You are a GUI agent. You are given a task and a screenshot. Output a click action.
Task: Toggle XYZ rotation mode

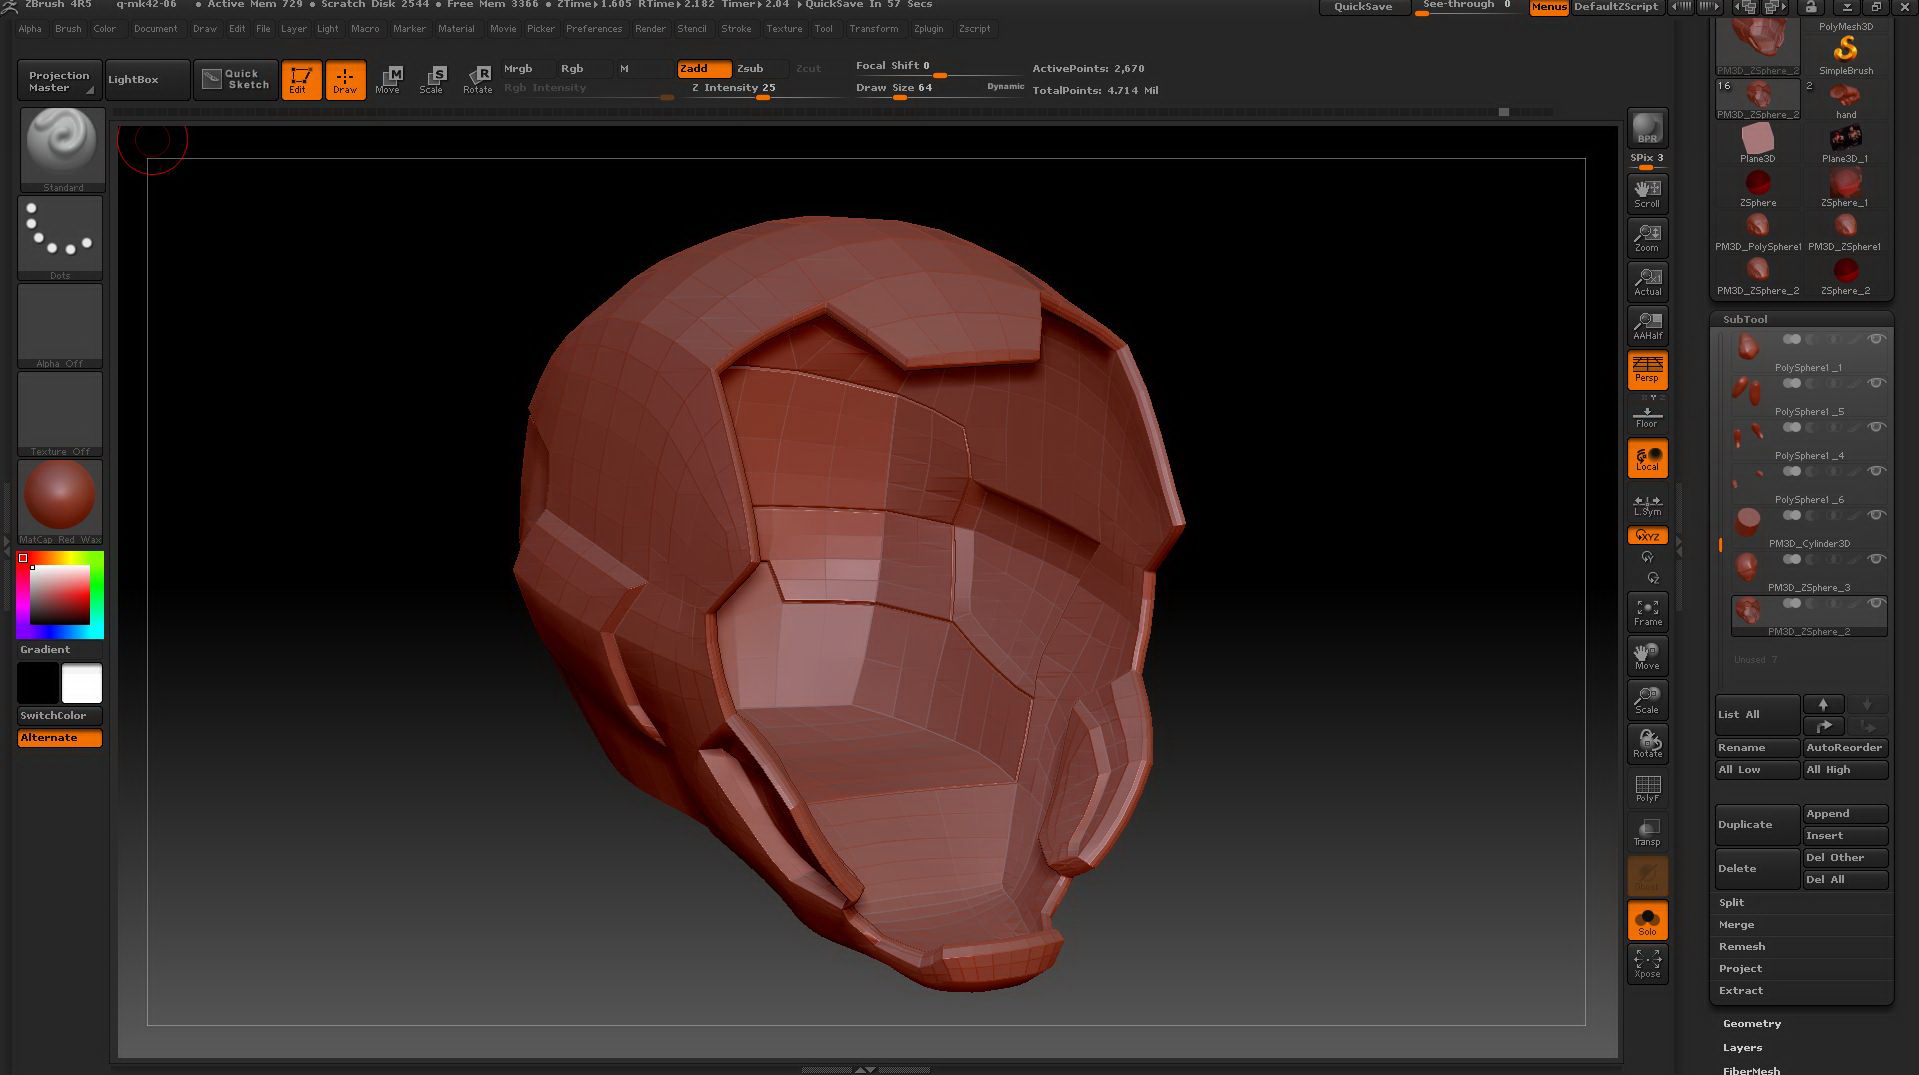[x=1647, y=536]
